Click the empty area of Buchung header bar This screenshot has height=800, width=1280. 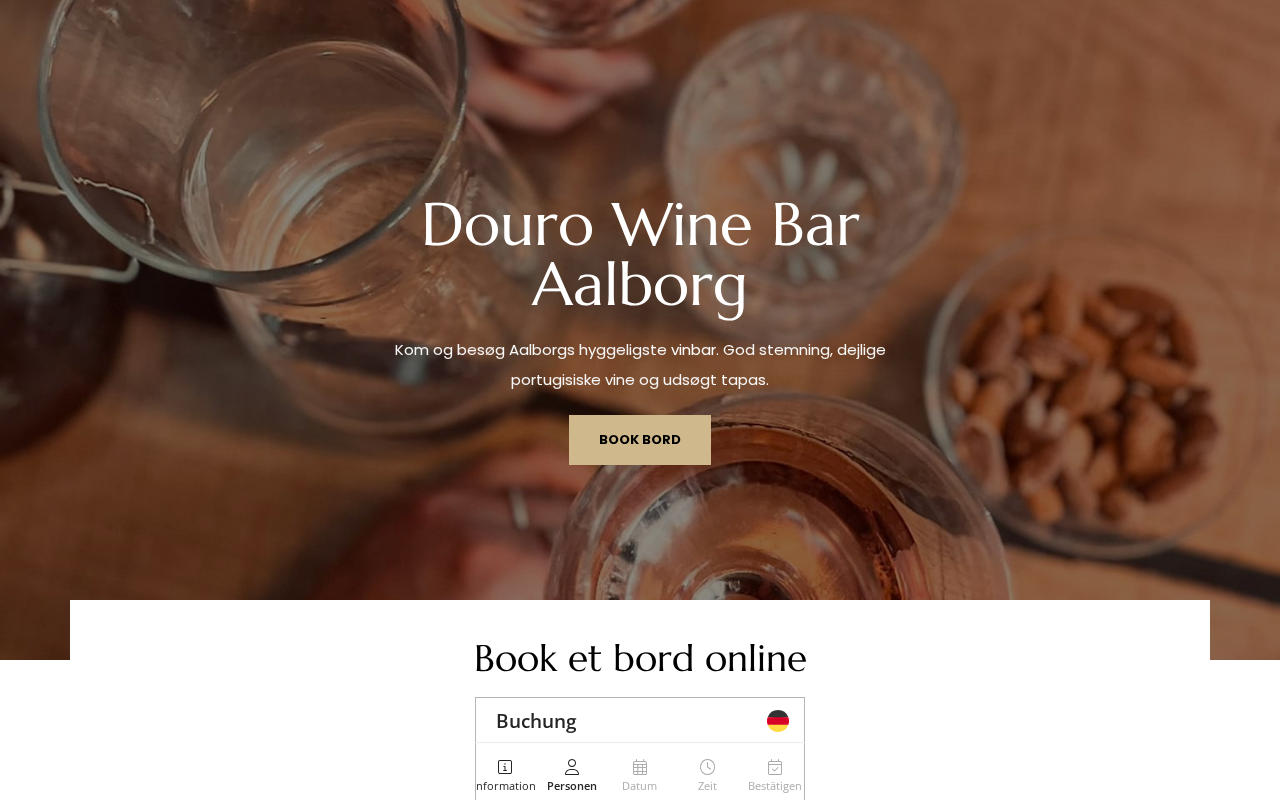[670, 721]
